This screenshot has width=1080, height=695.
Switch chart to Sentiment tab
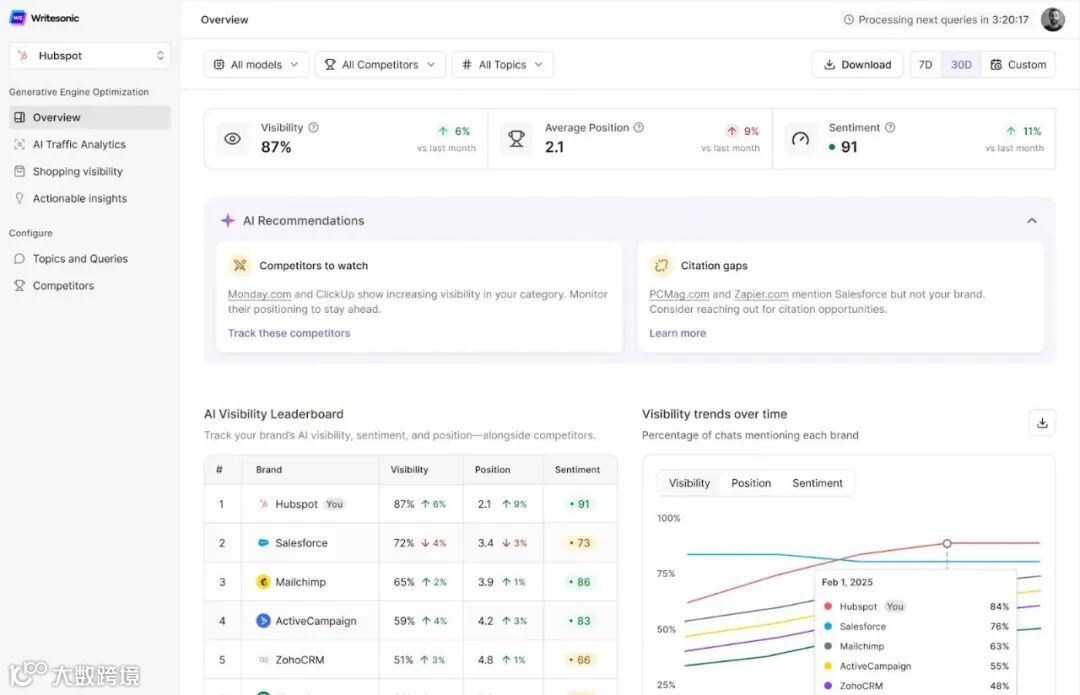coord(817,484)
